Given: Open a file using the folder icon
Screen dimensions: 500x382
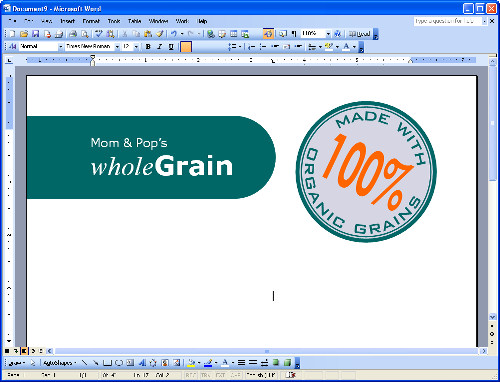Looking at the screenshot, I should [x=24, y=34].
